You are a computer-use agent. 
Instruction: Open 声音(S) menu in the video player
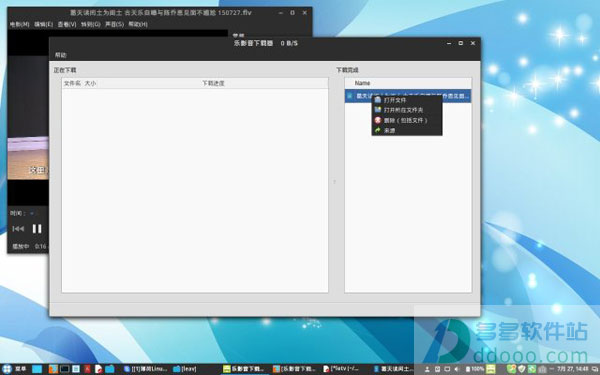point(114,24)
